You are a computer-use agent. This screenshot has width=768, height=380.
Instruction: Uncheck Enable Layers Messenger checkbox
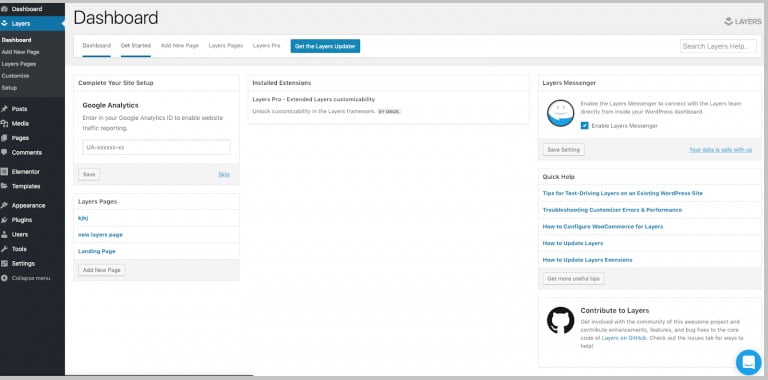(x=584, y=126)
